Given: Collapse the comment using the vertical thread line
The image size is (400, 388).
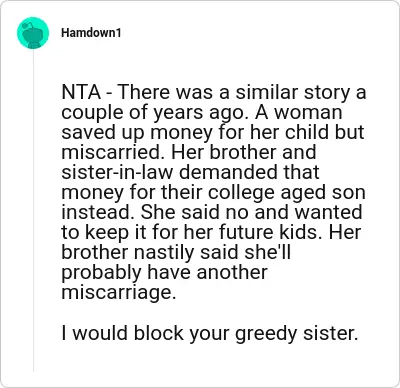Looking at the screenshot, I should pyautogui.click(x=33, y=210).
